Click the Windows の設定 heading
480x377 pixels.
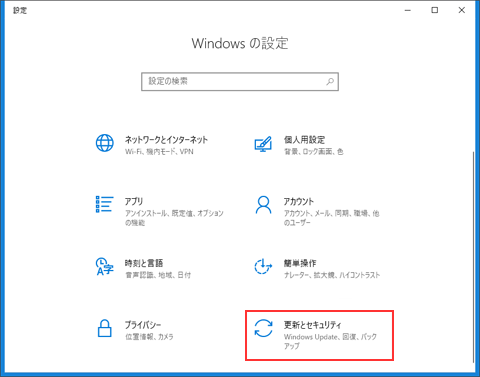click(x=240, y=43)
